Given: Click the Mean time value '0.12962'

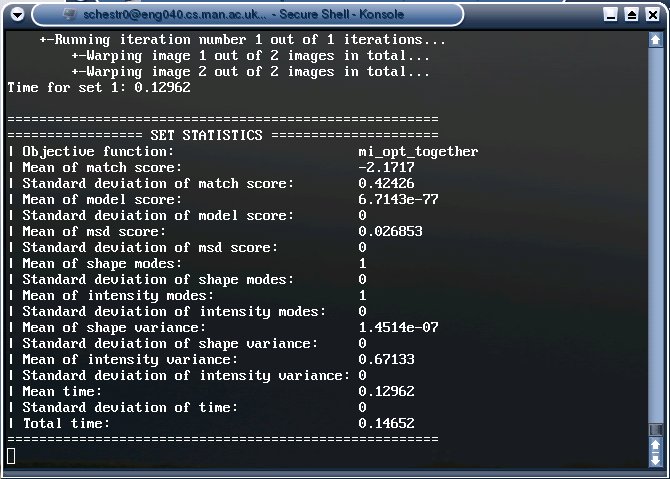Looking at the screenshot, I should click(x=387, y=392).
